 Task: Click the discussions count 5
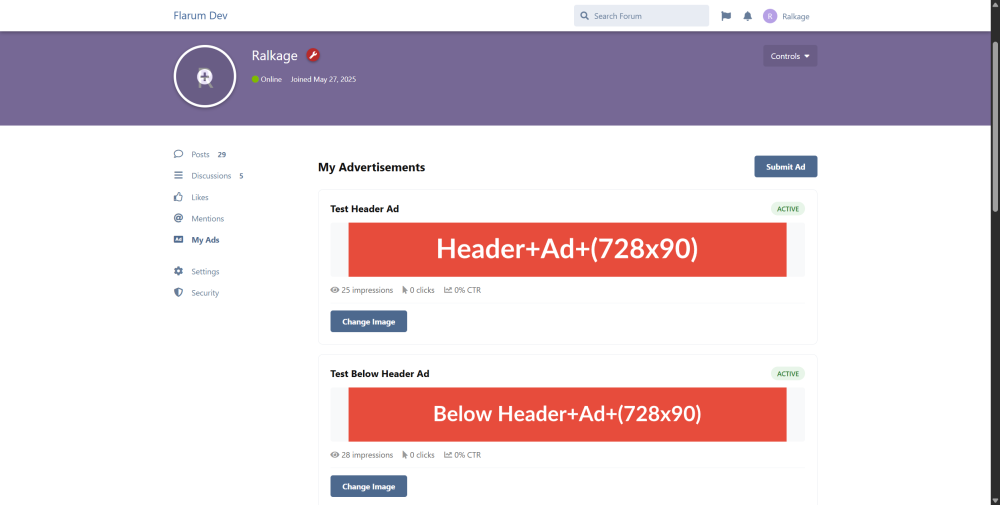click(x=241, y=176)
